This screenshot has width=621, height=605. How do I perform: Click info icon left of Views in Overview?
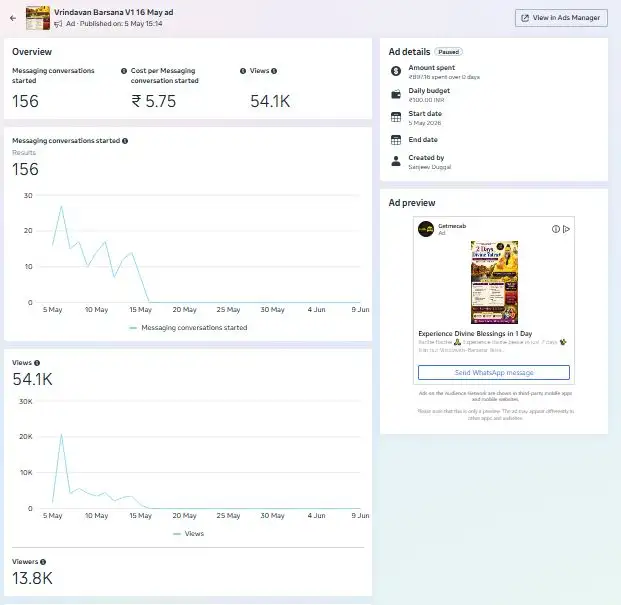click(243, 71)
